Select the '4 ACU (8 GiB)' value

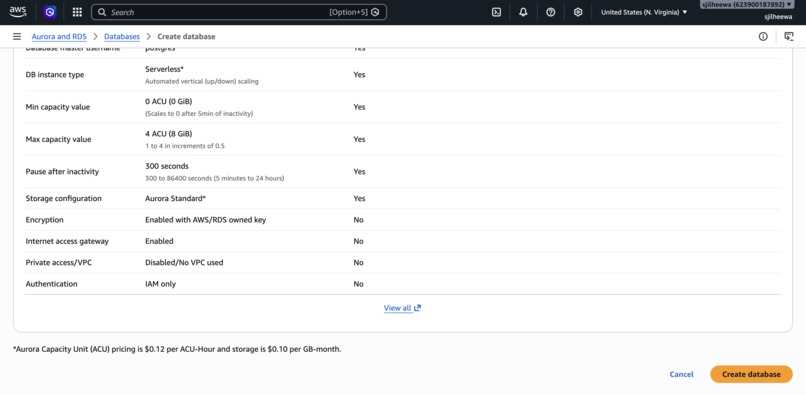point(169,134)
